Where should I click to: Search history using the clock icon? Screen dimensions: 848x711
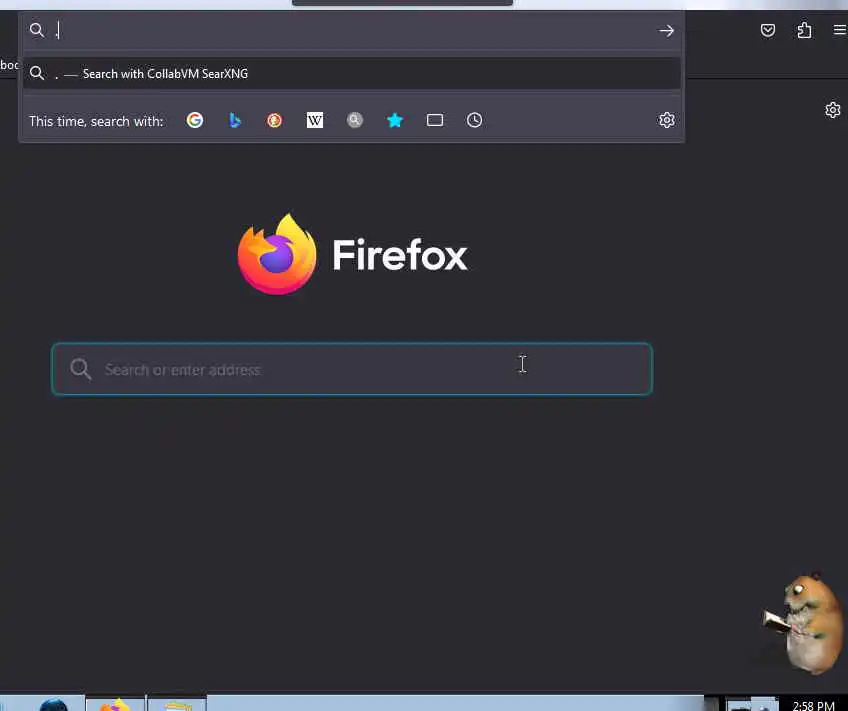tap(474, 120)
